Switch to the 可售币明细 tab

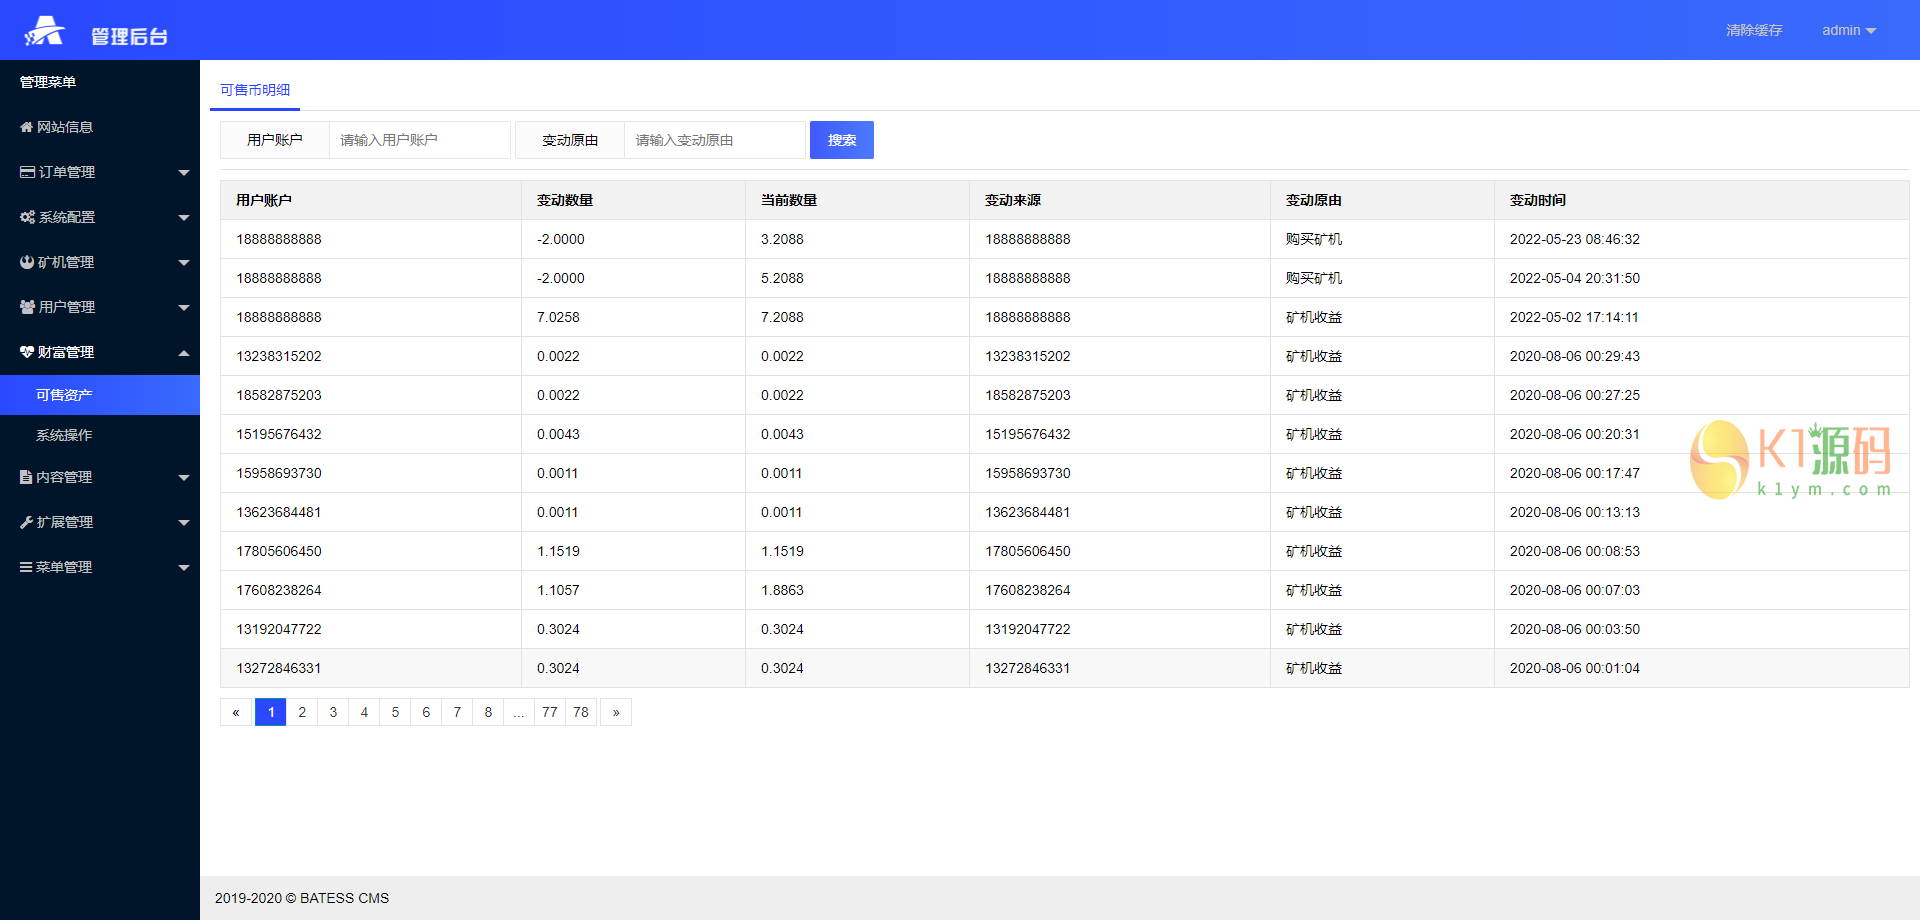[255, 90]
